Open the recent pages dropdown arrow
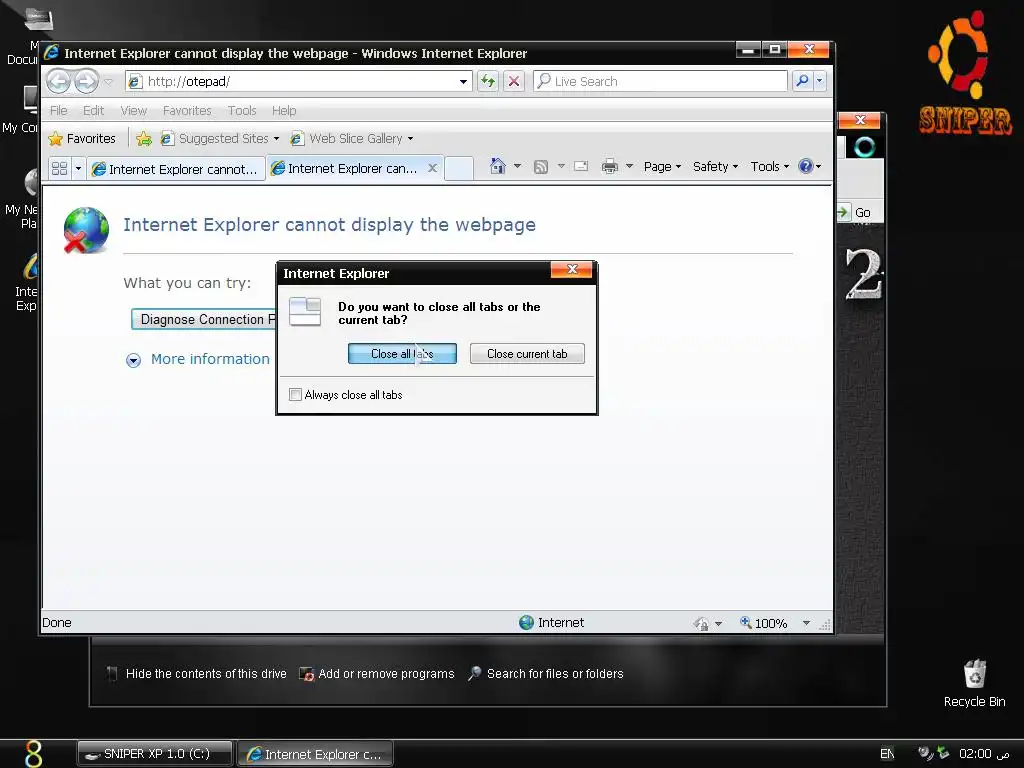This screenshot has width=1024, height=768. (109, 82)
